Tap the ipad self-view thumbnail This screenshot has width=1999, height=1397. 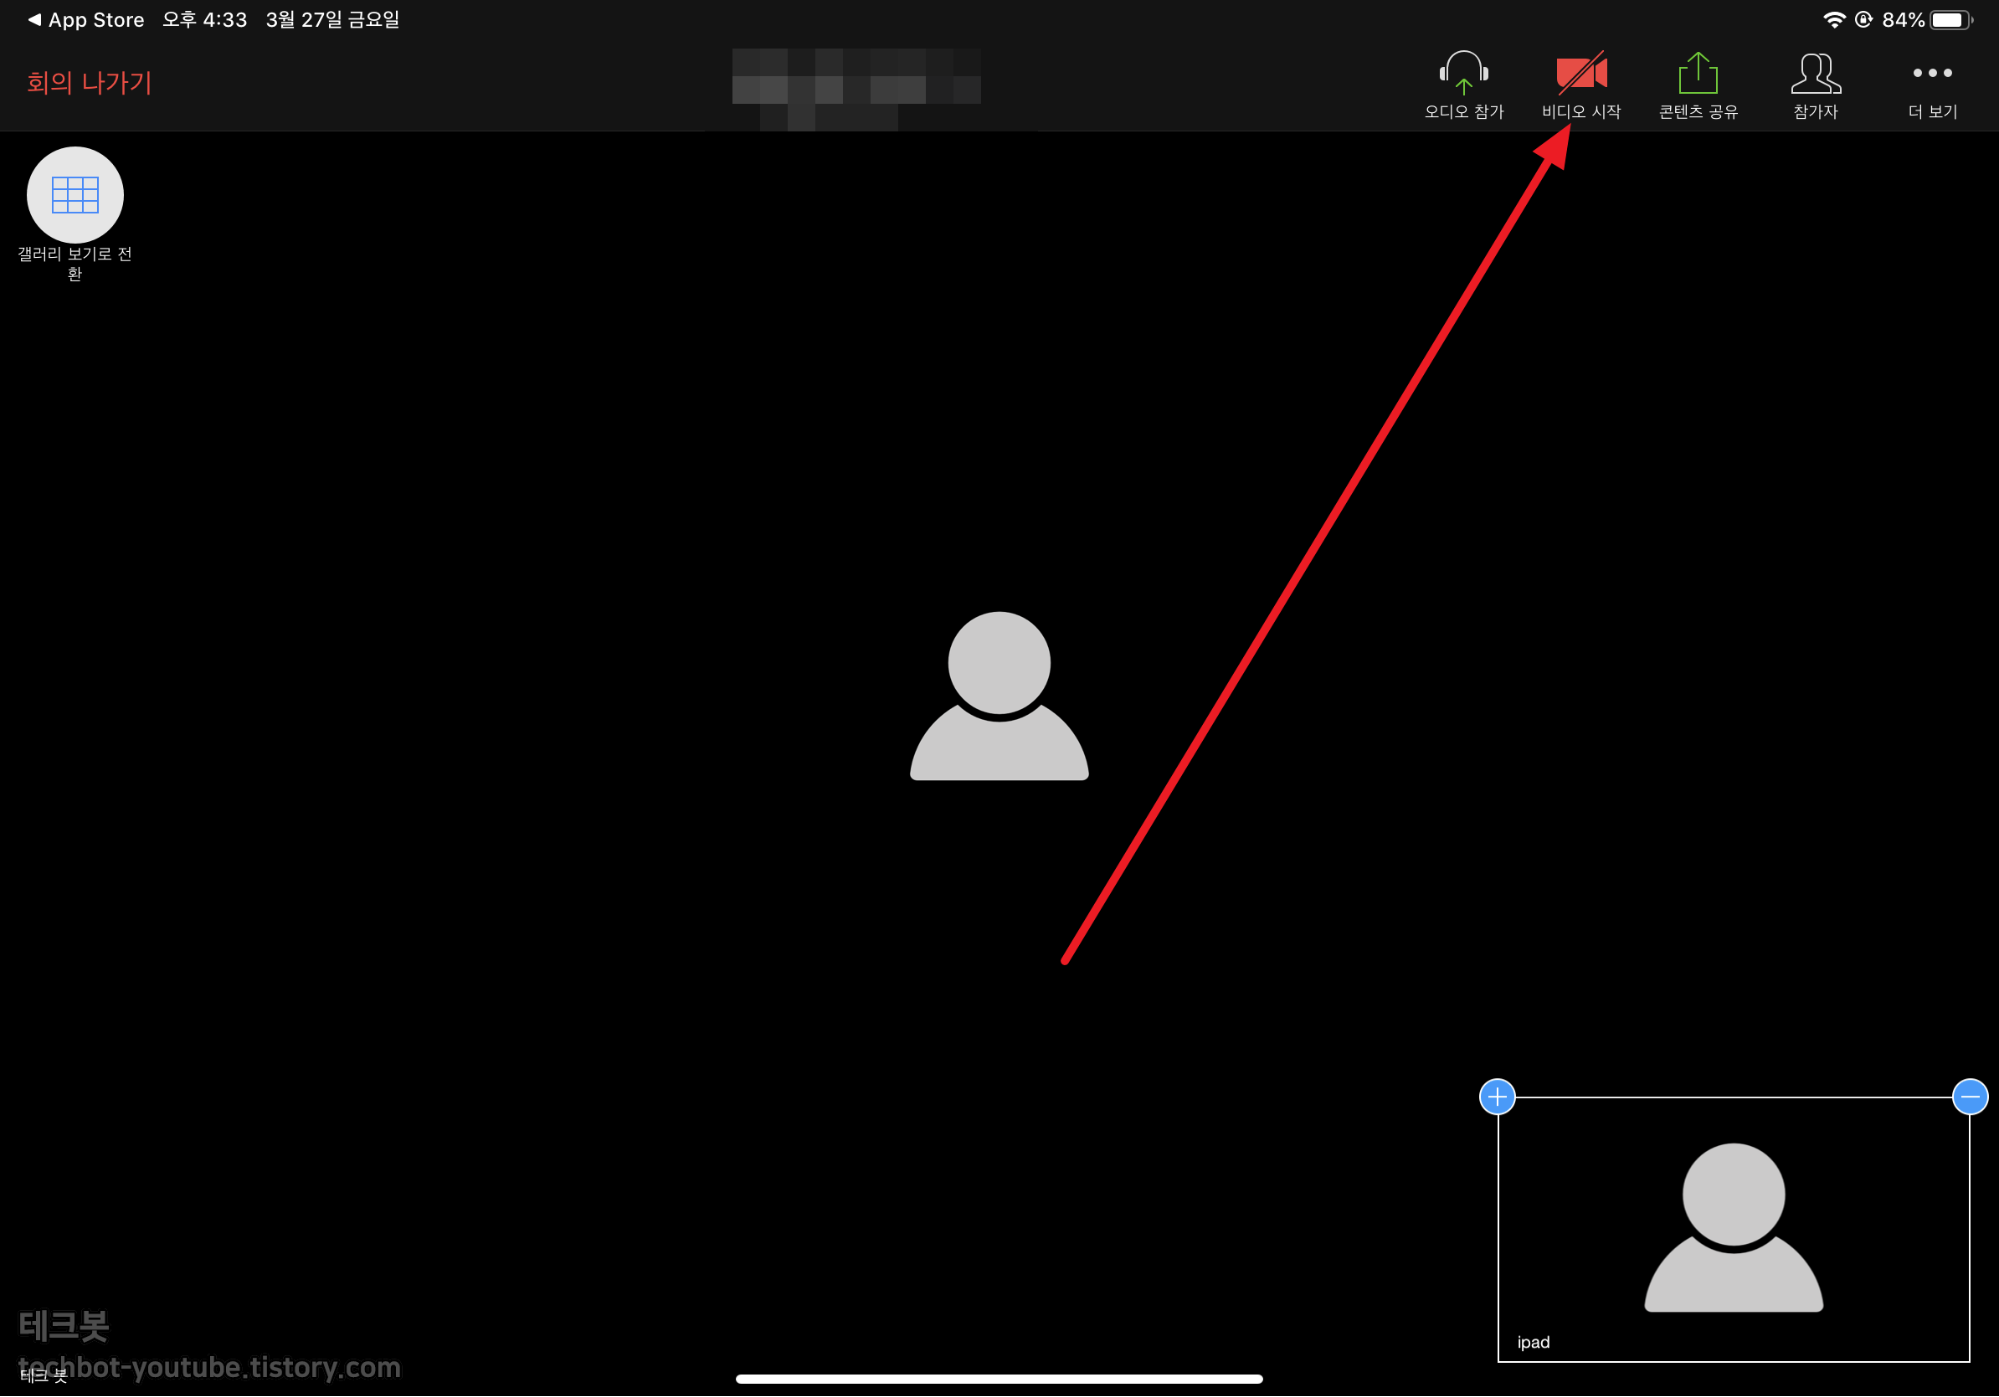tap(1733, 1230)
